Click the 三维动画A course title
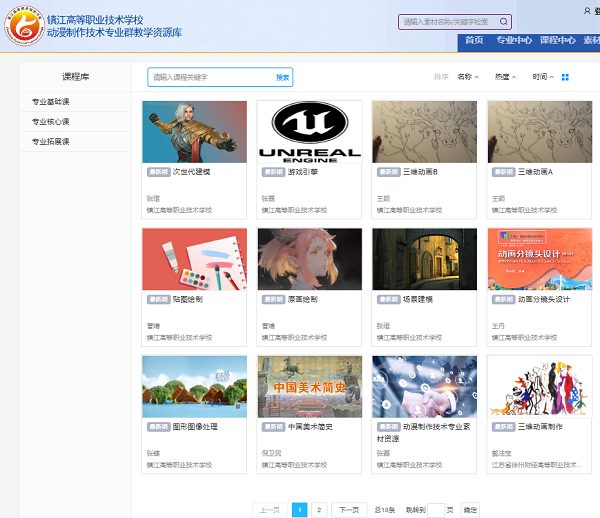The height and width of the screenshot is (518, 600). (535, 172)
